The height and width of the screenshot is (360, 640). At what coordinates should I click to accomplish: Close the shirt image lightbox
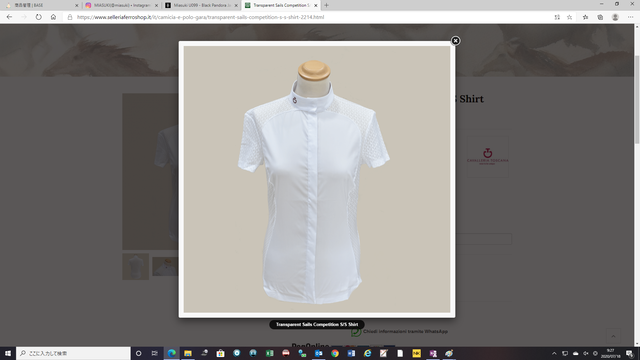pyautogui.click(x=455, y=41)
